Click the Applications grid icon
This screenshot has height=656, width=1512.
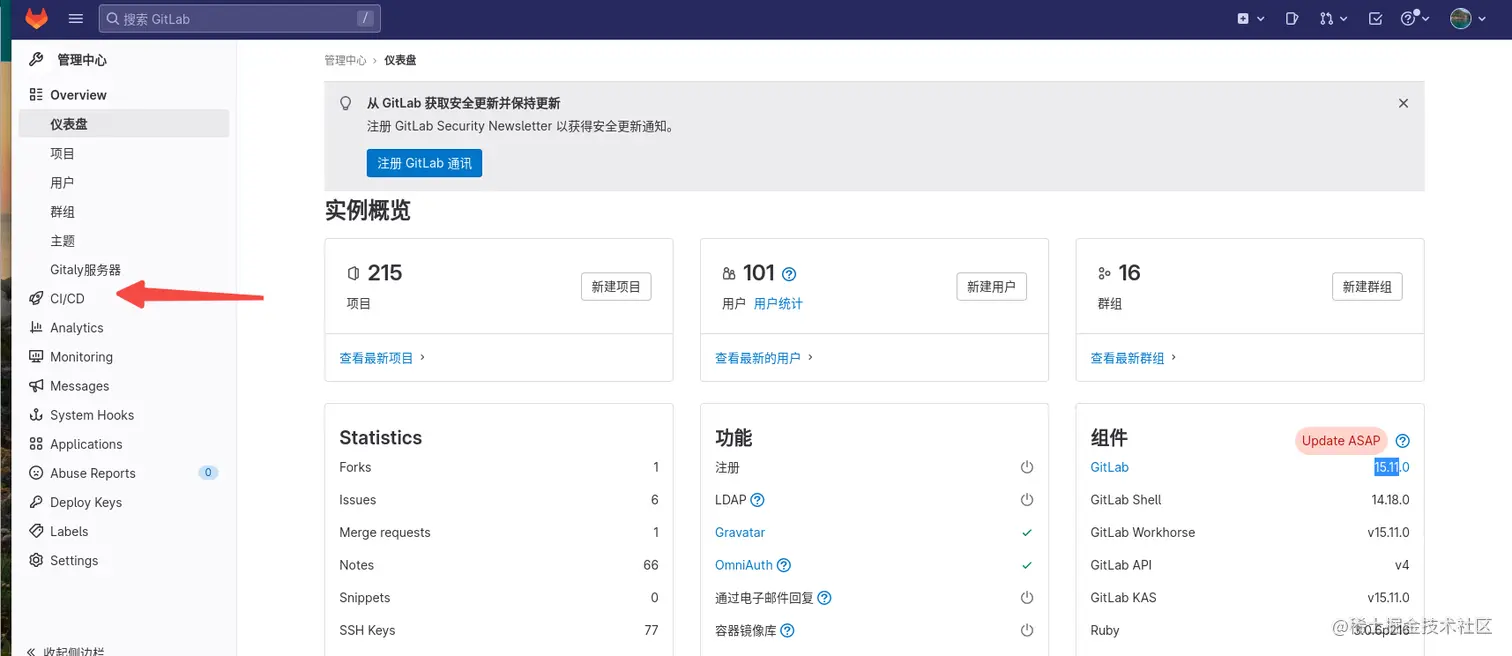coord(36,443)
